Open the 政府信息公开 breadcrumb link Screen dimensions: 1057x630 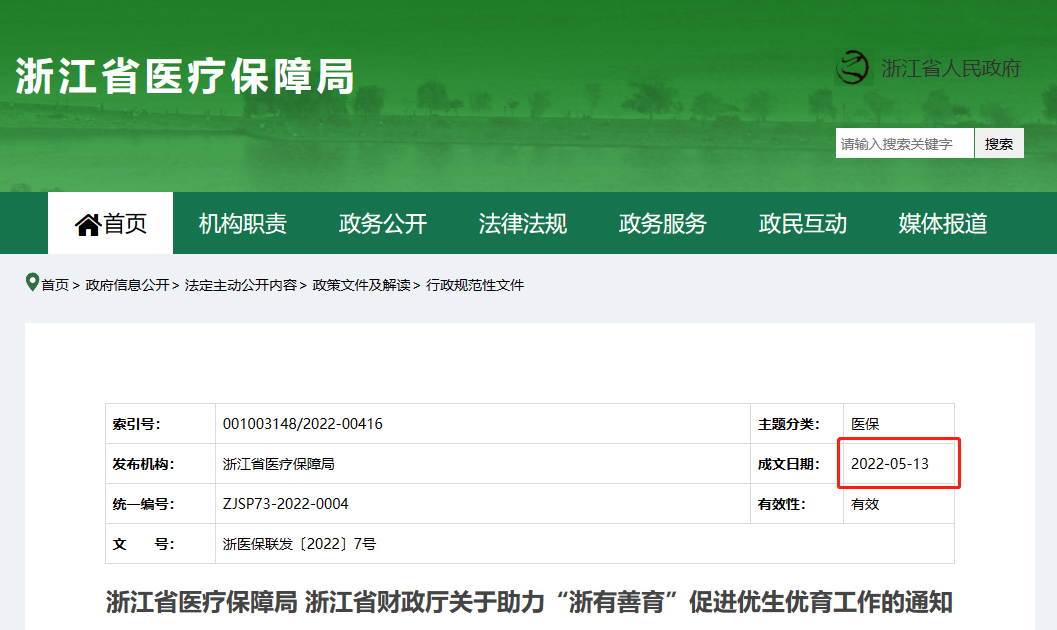[127, 285]
